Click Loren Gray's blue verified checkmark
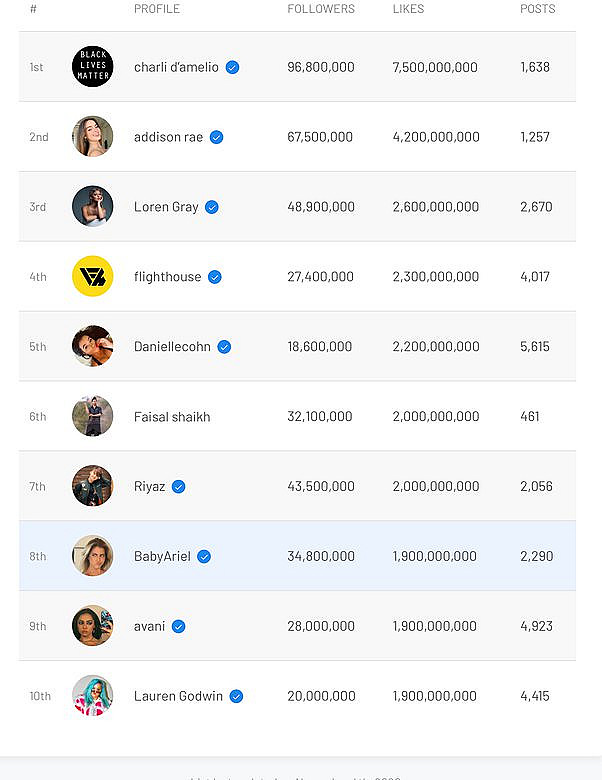 tap(212, 207)
